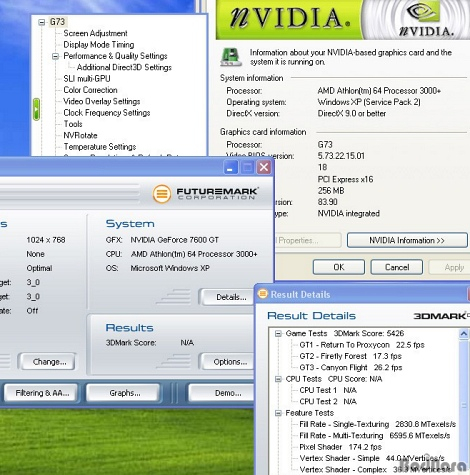Viewport: 470px width, 475px height.
Task: Close the 3DMark window
Action: click(264, 167)
